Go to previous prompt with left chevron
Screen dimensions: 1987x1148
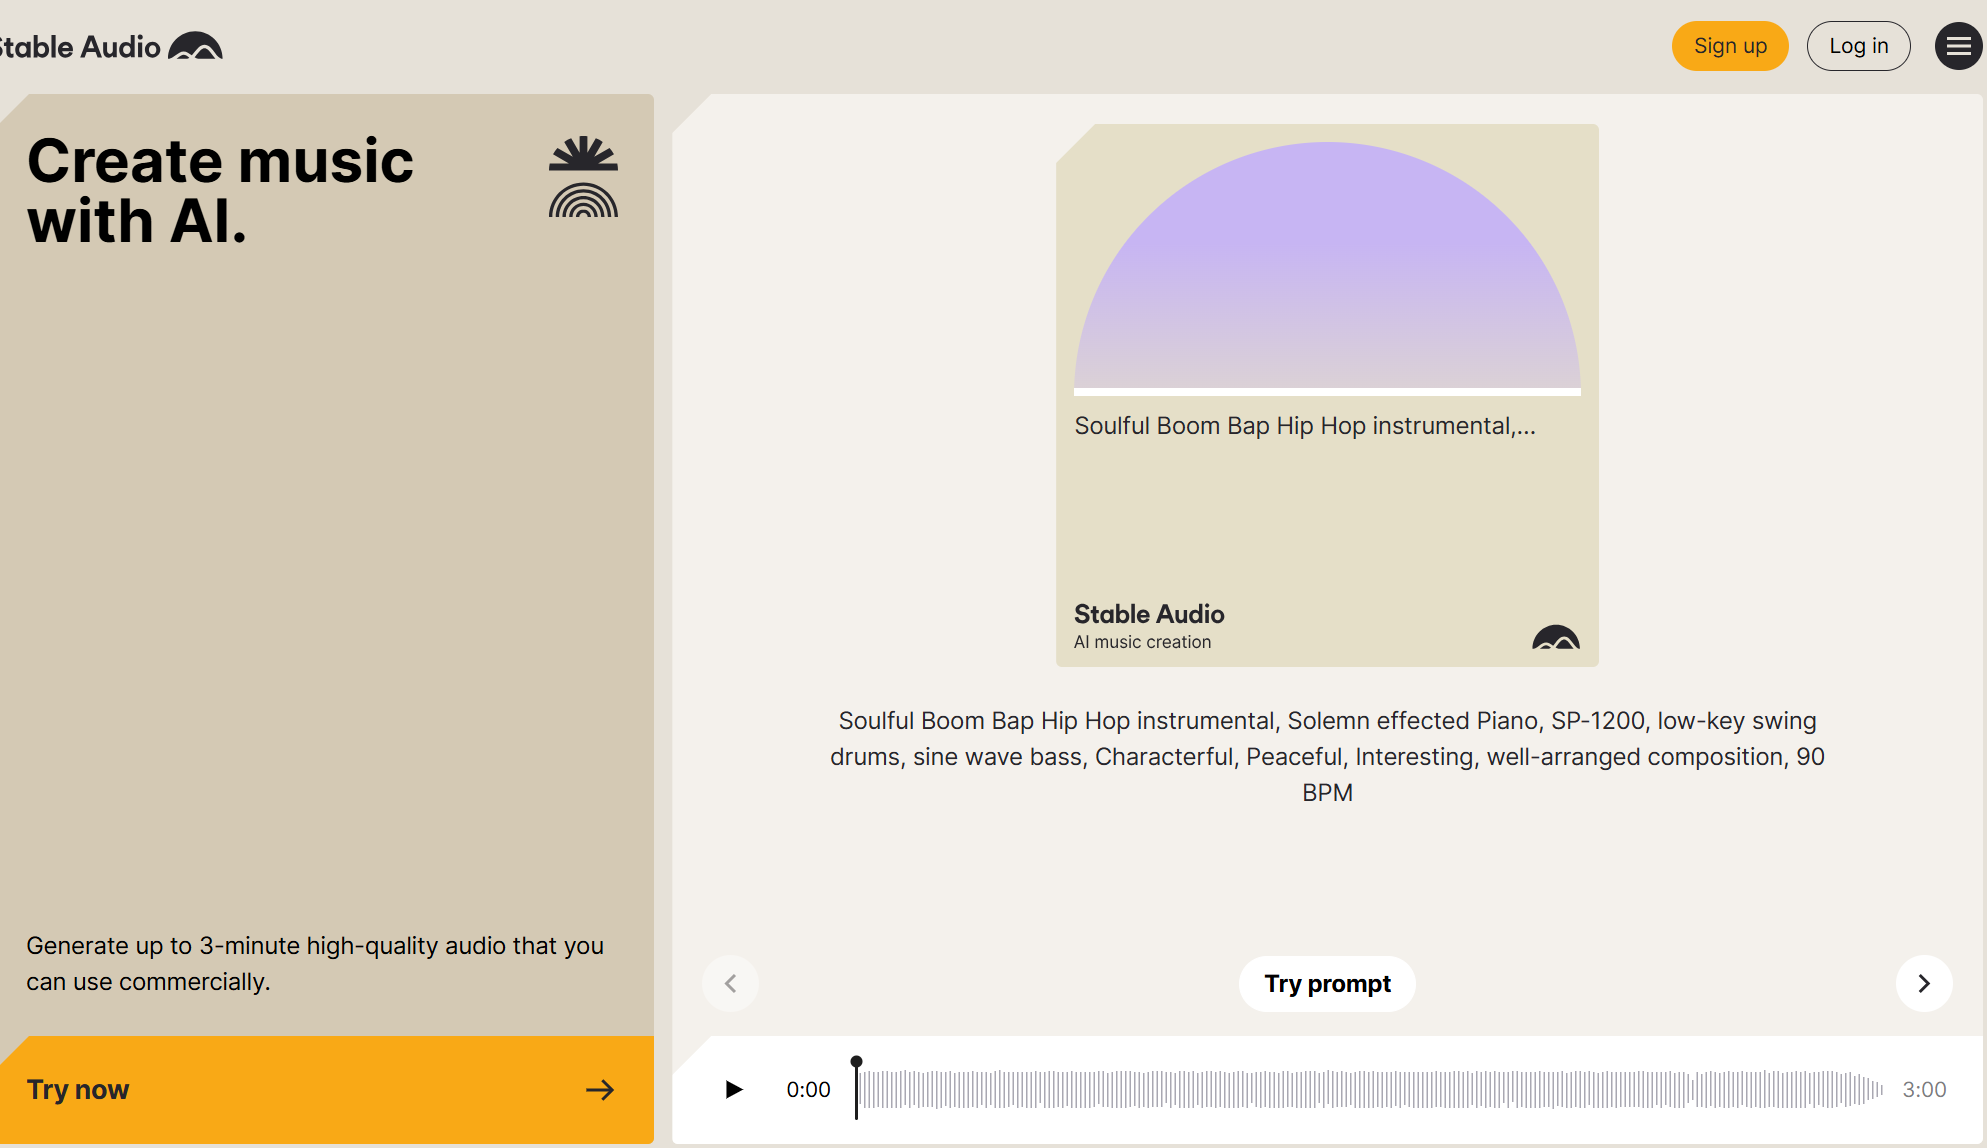tap(730, 984)
